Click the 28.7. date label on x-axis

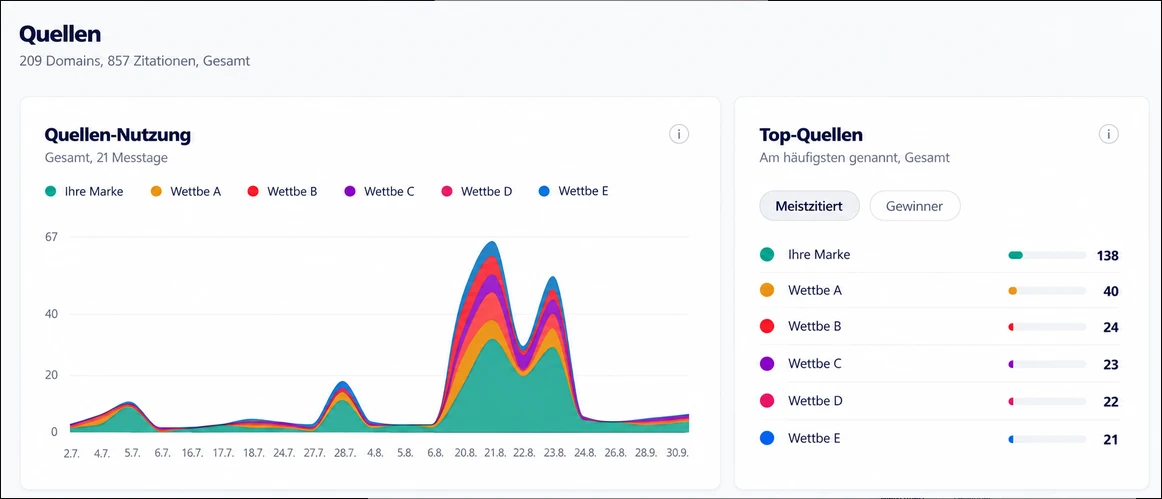point(344,452)
